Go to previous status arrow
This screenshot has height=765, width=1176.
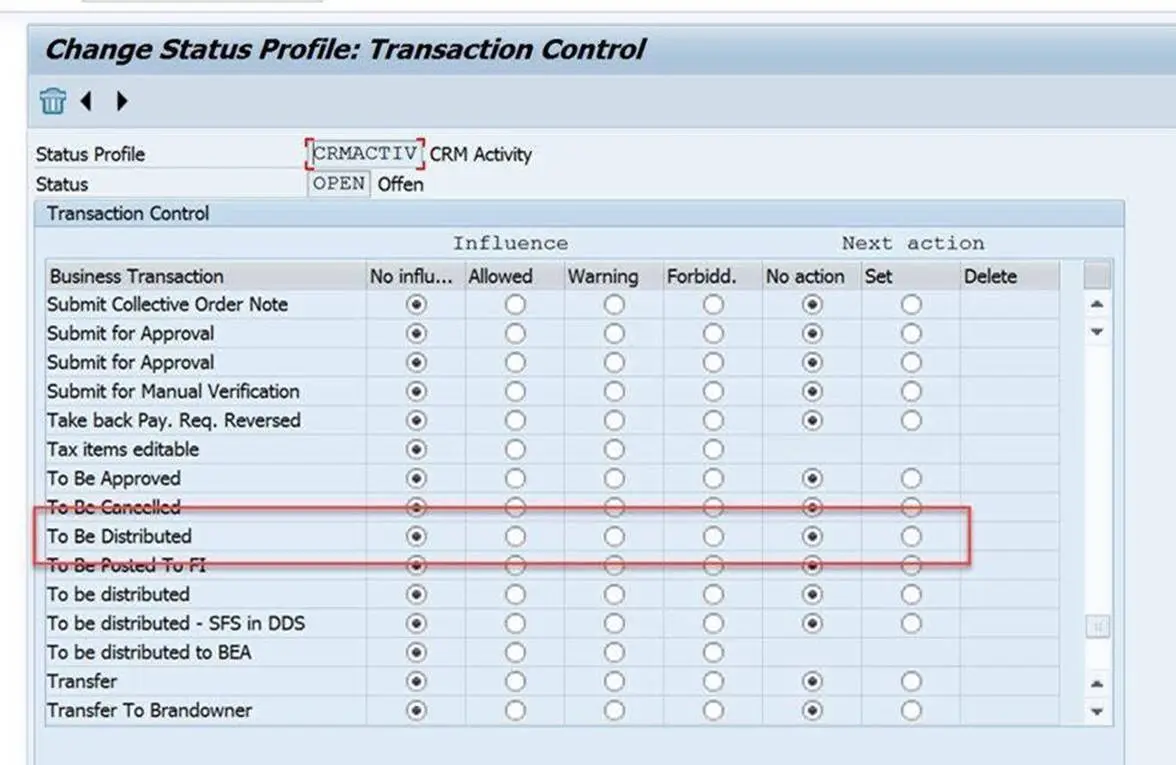point(87,100)
